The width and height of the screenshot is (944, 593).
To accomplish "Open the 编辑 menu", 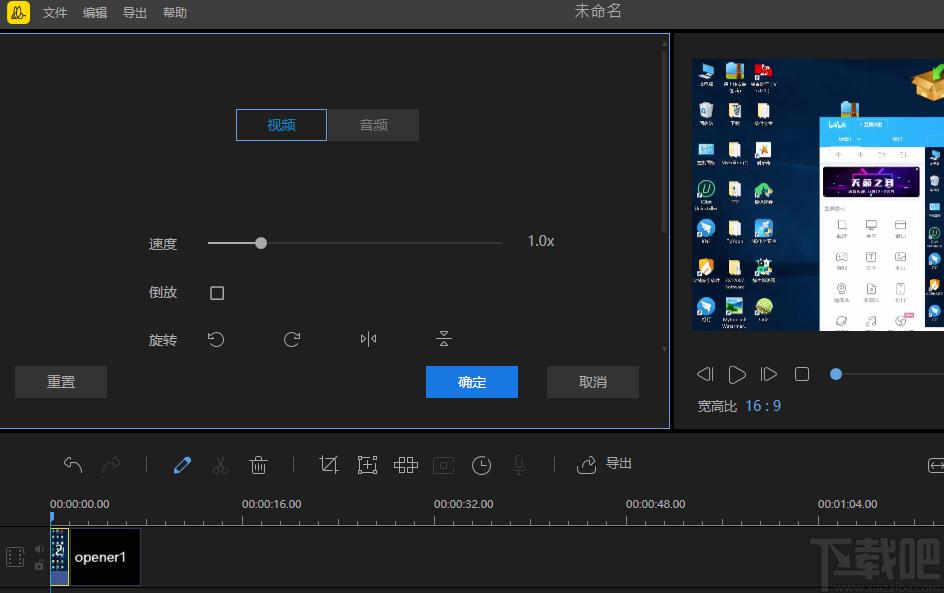I will point(95,13).
